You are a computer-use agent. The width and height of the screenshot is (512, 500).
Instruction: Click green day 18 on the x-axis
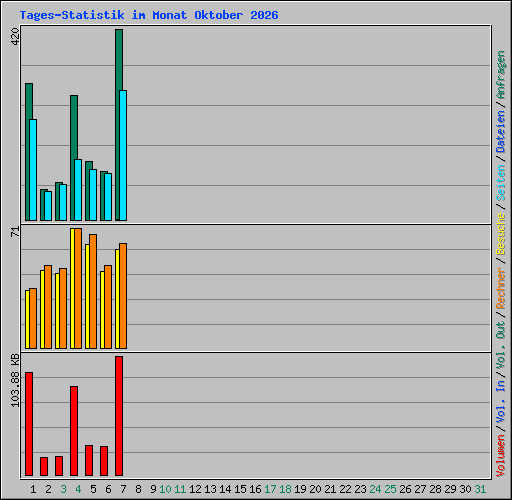click(285, 489)
